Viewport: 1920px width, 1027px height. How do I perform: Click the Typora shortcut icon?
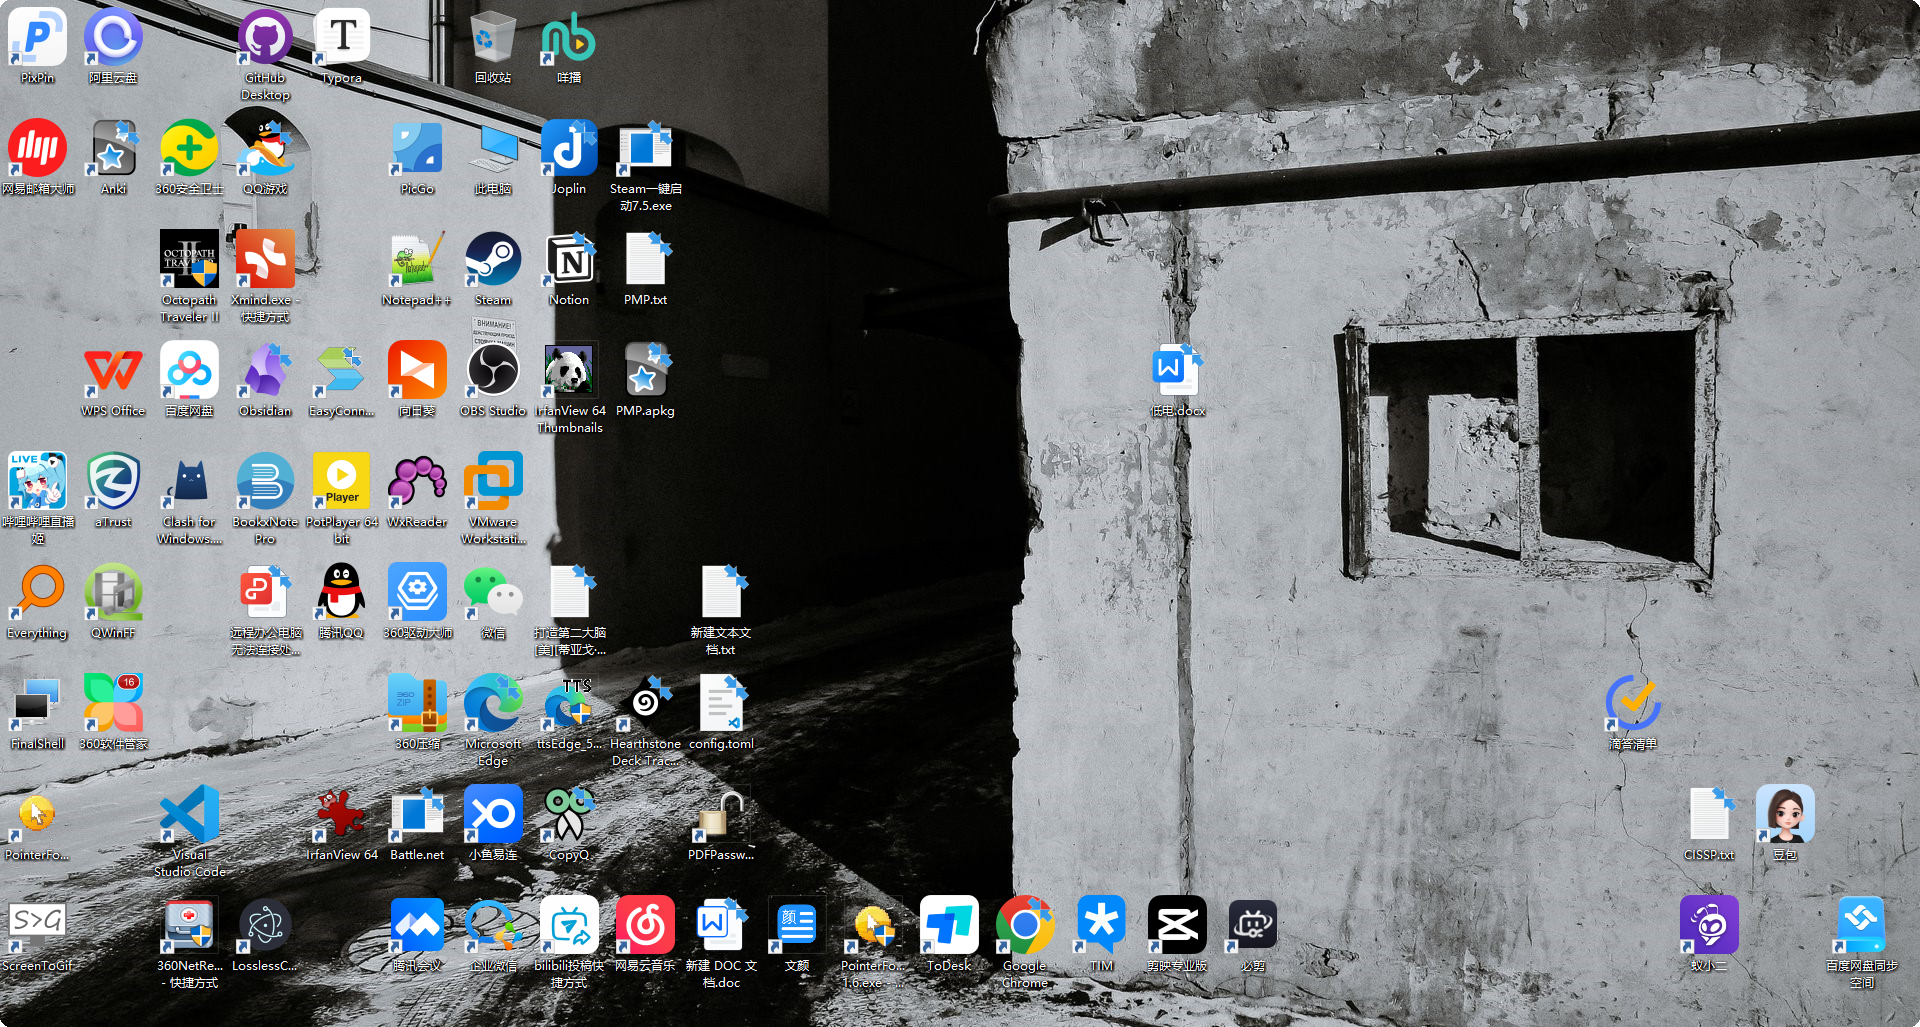click(342, 39)
